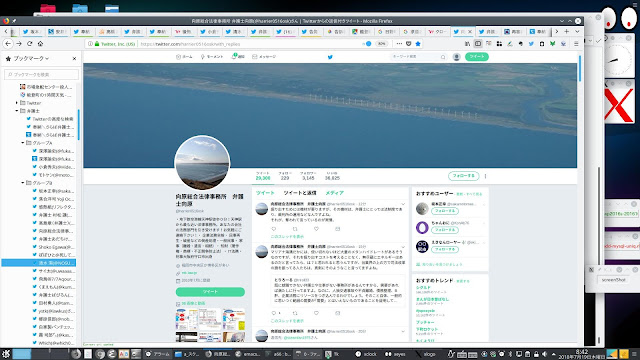Open profile avatar menu in Twitter header
The height and width of the screenshot is (360, 640).
[x=457, y=57]
